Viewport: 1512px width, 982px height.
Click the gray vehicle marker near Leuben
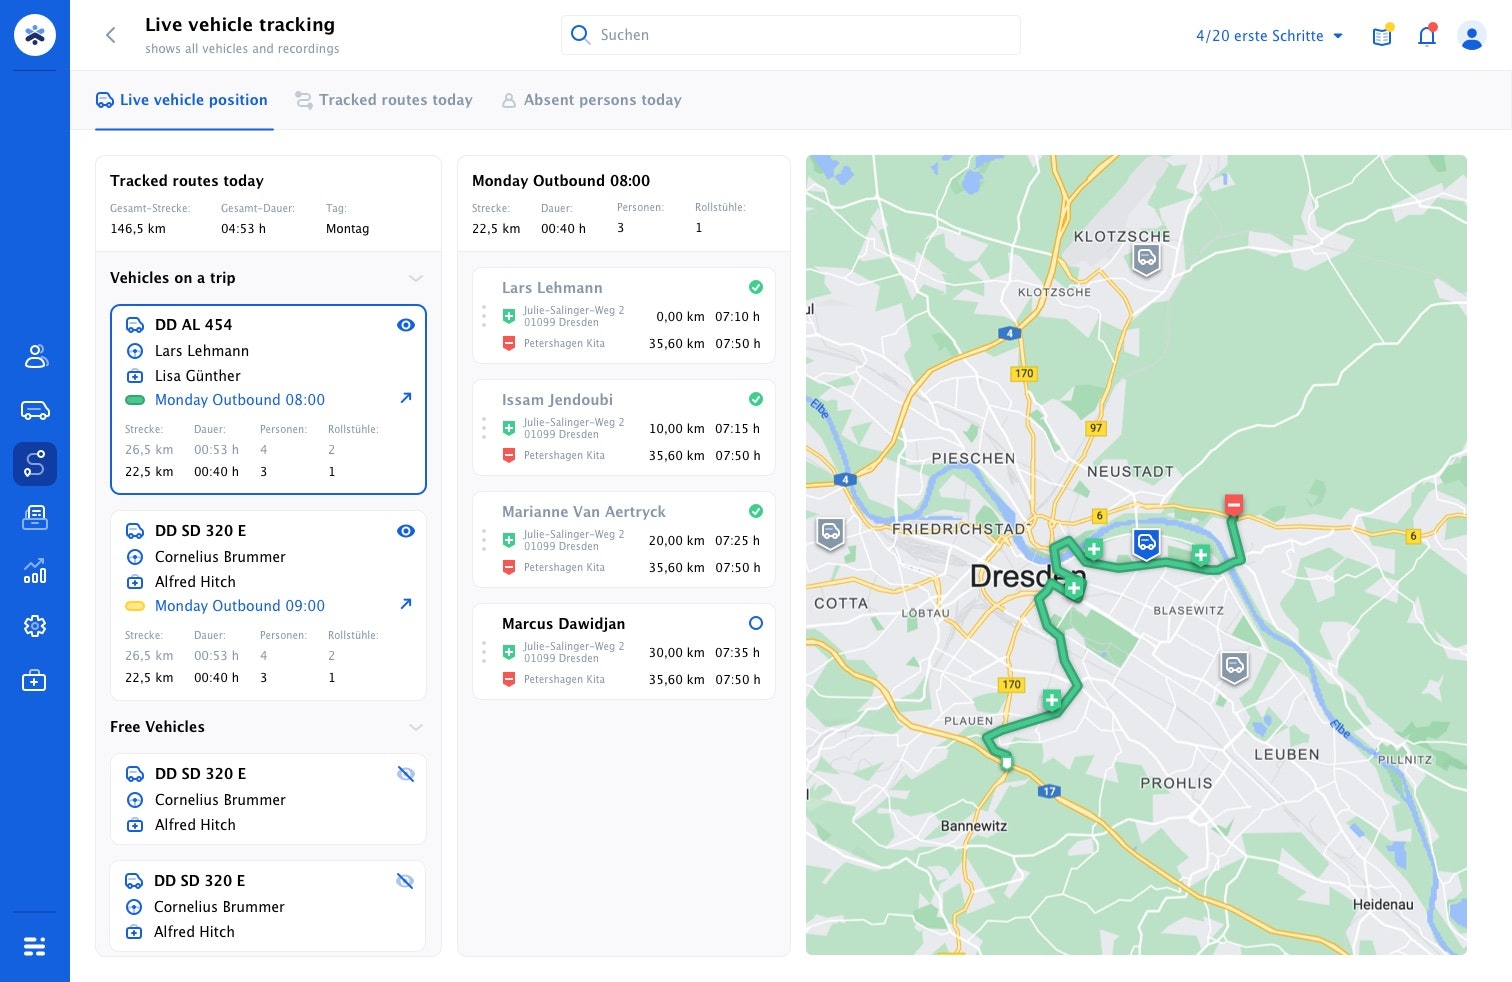[1235, 667]
